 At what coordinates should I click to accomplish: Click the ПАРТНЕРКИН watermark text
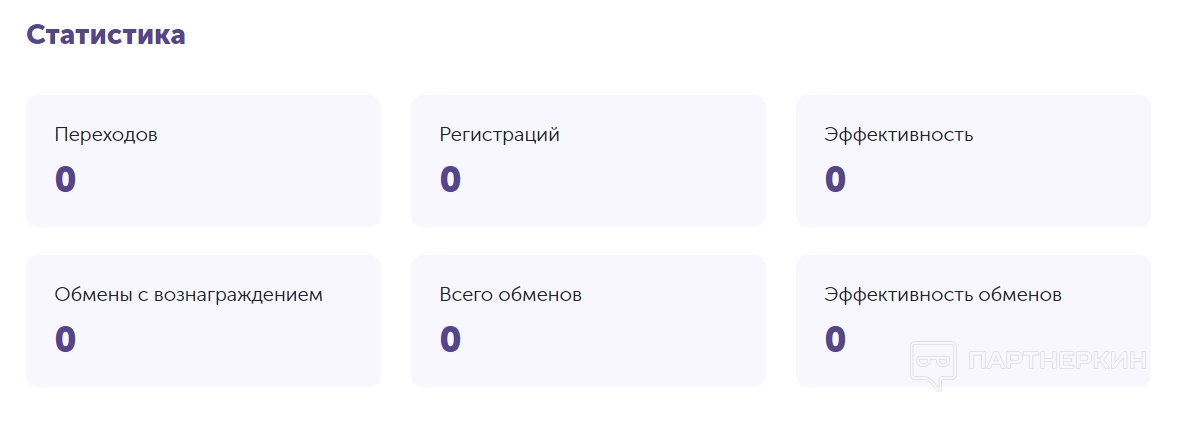click(1058, 360)
